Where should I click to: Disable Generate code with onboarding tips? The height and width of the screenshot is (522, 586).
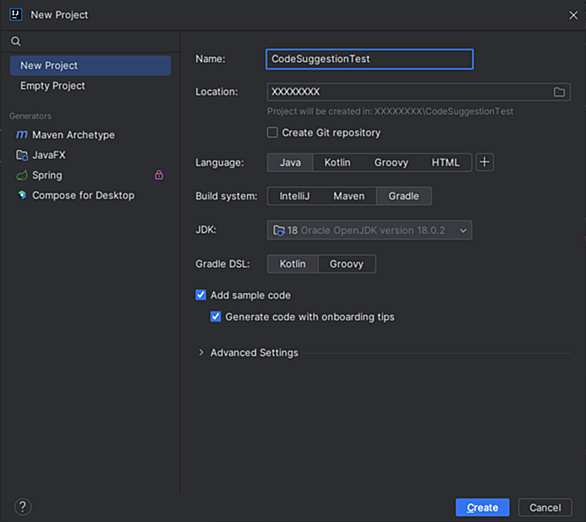(x=216, y=316)
